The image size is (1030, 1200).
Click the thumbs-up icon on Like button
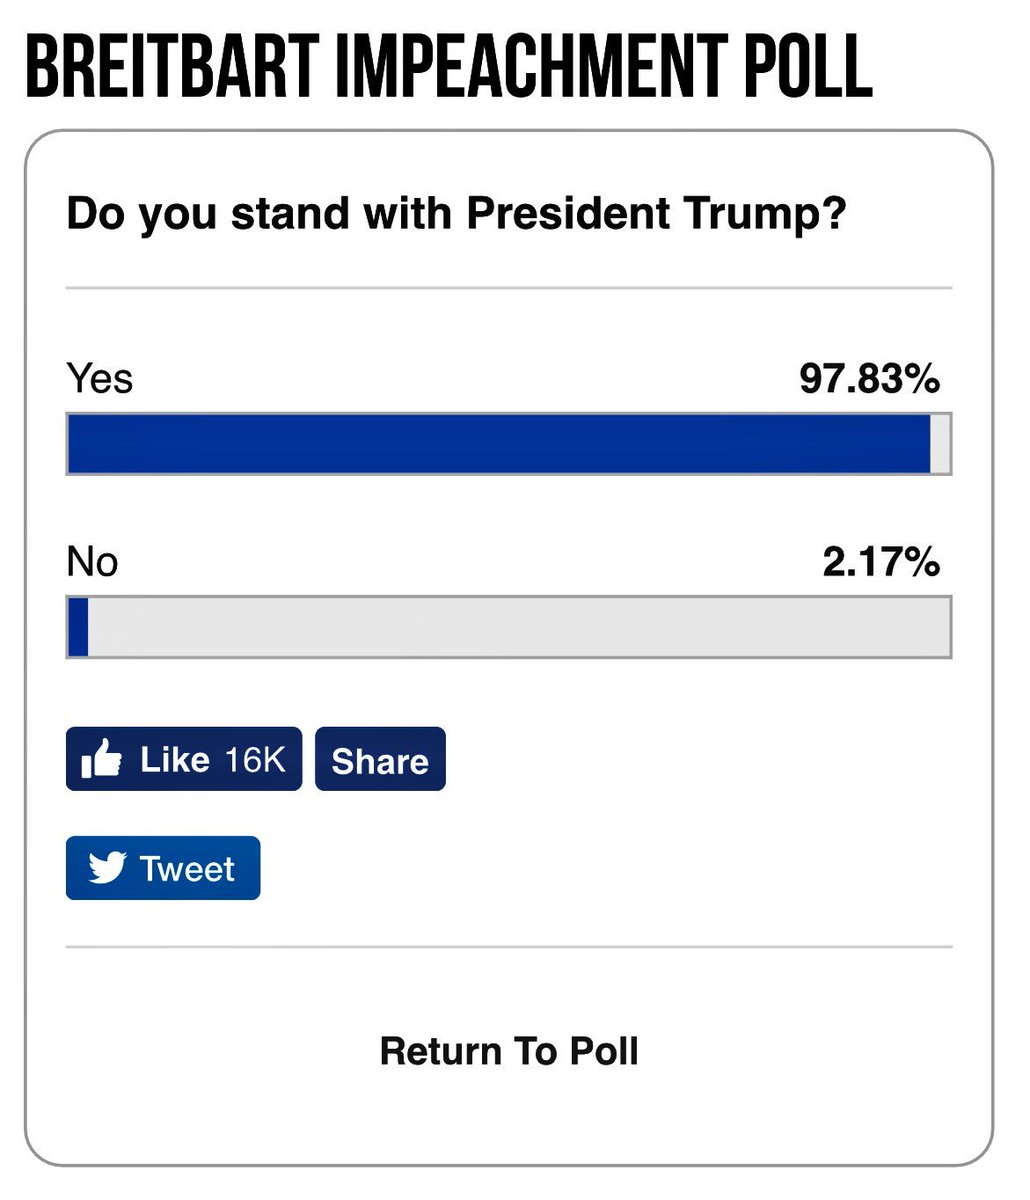coord(102,760)
